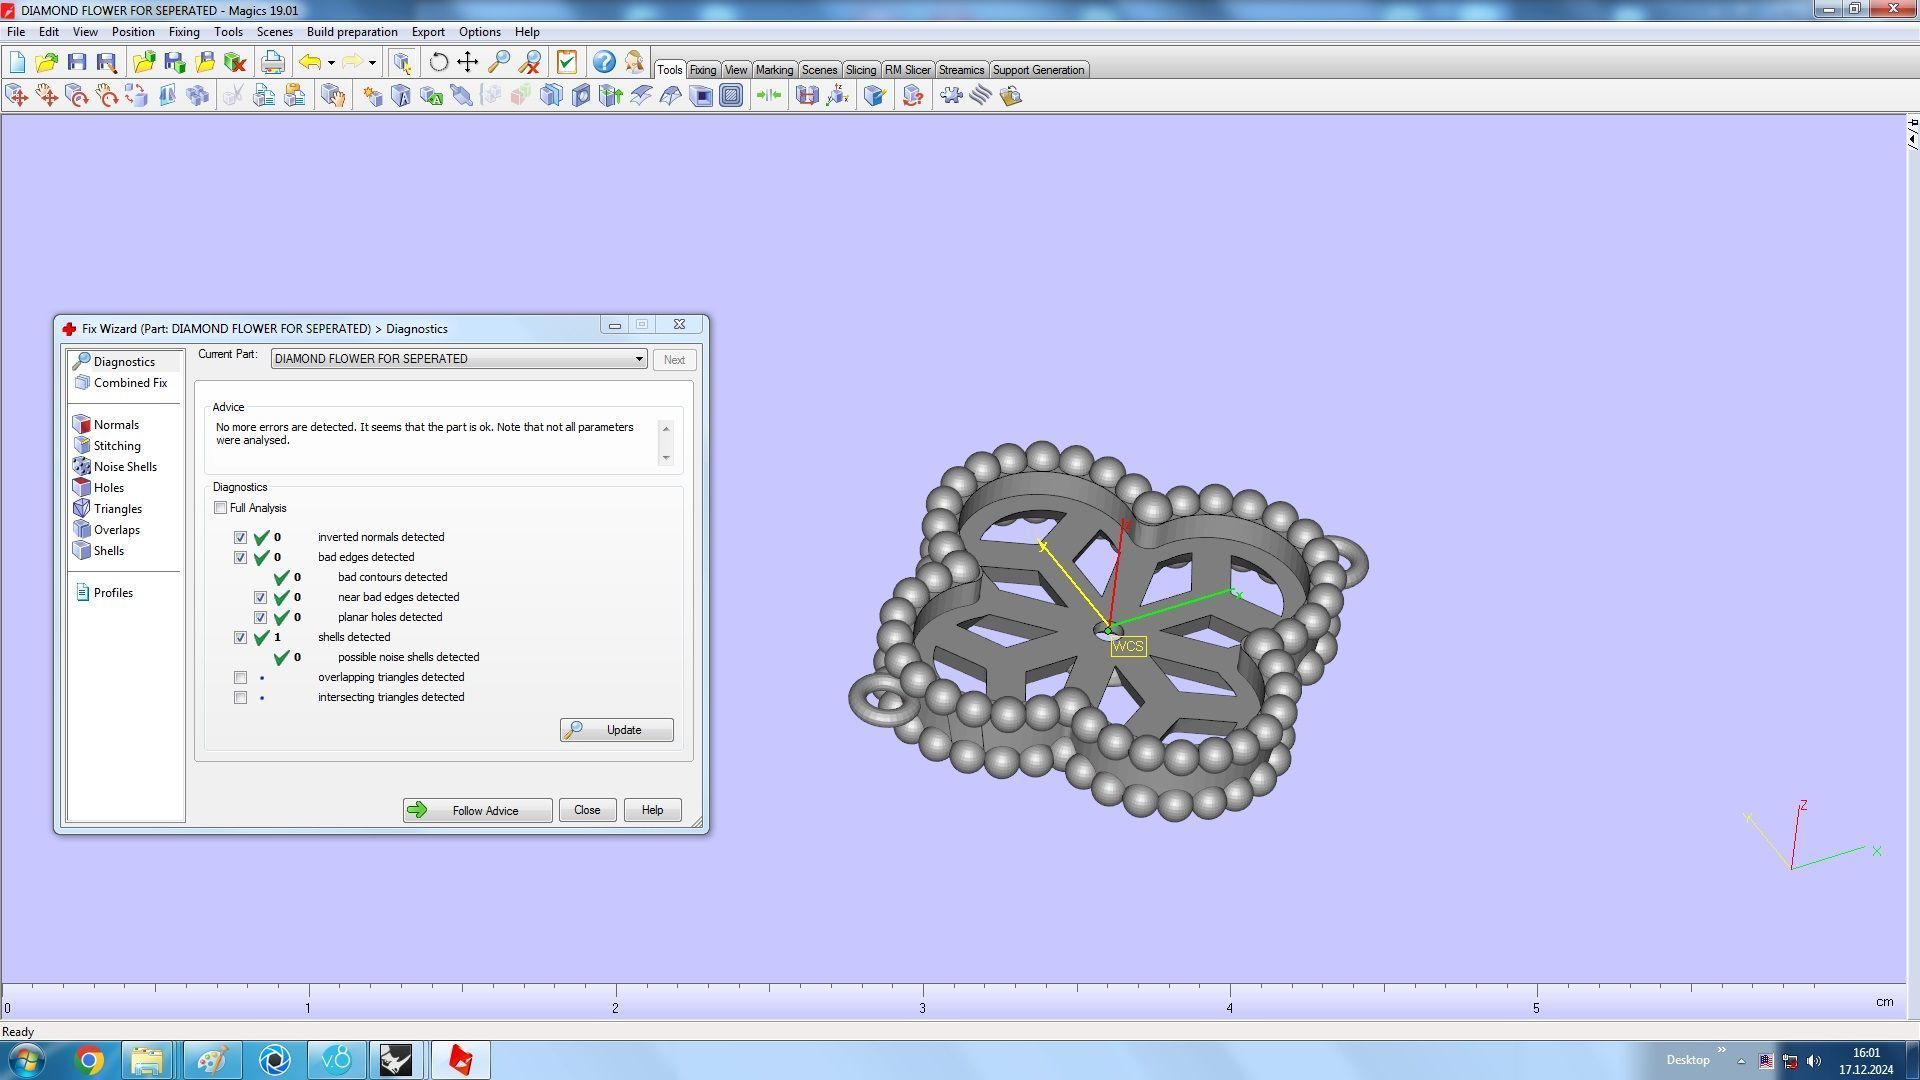
Task: Click the Zoom magnifier tool
Action: point(498,63)
